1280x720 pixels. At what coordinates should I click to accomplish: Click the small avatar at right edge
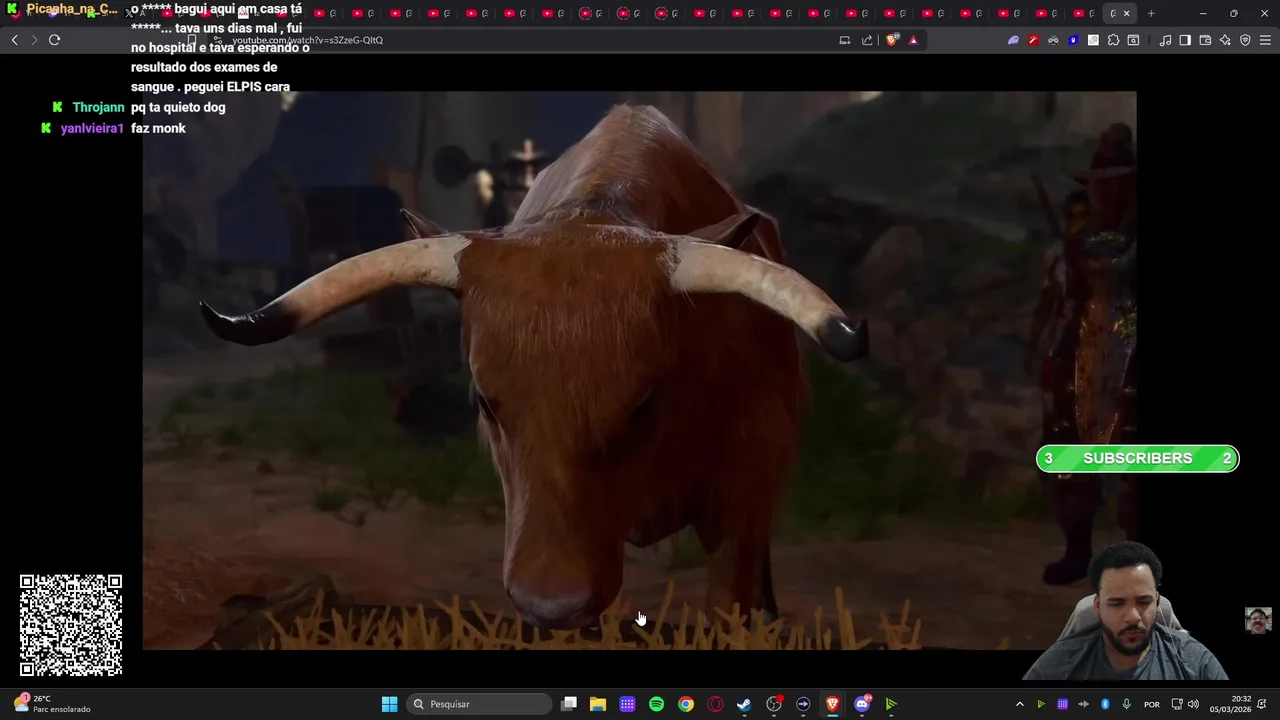click(1258, 620)
